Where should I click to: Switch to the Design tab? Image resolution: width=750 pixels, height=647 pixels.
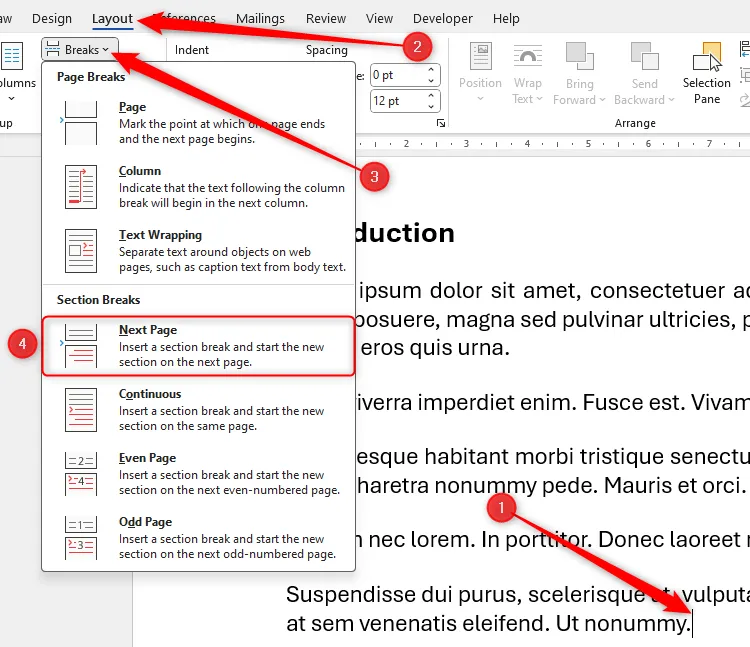coord(52,18)
